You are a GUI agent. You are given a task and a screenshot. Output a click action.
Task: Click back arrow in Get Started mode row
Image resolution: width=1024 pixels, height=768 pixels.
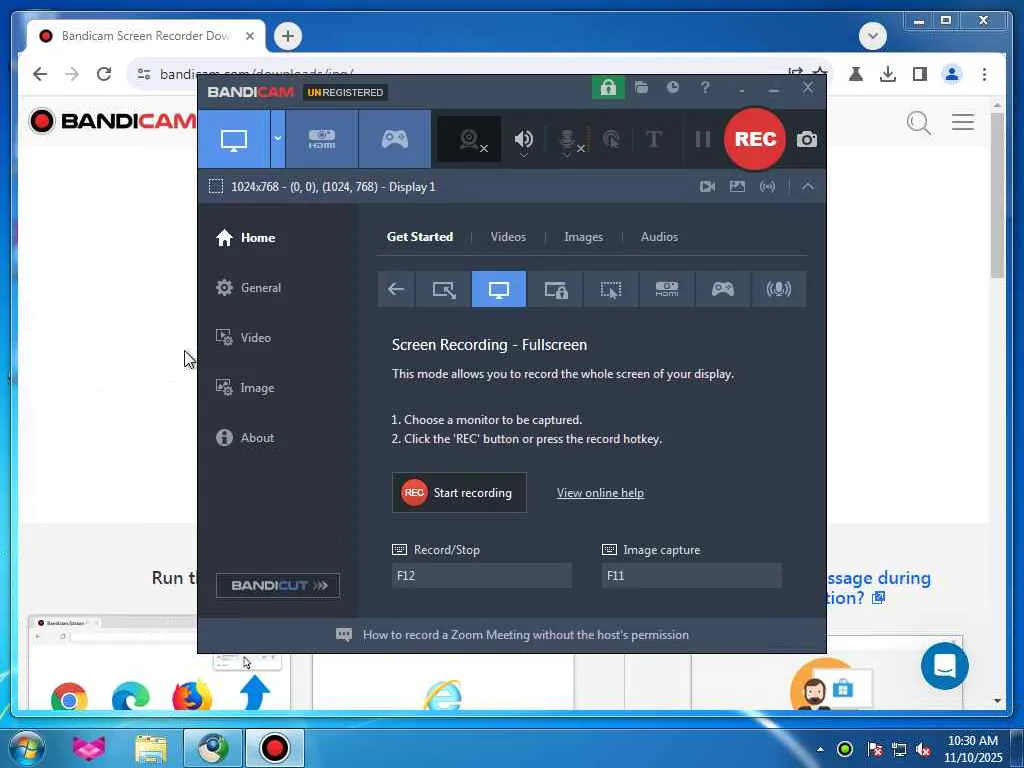(x=396, y=289)
